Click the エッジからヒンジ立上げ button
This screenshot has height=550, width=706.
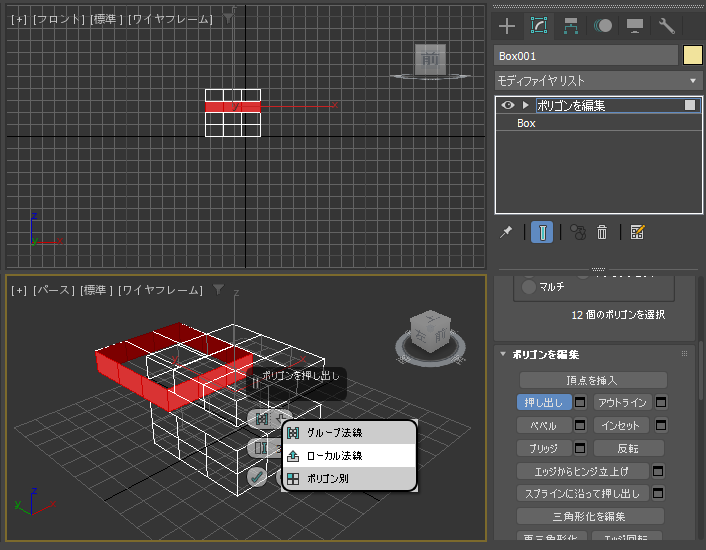pos(582,471)
